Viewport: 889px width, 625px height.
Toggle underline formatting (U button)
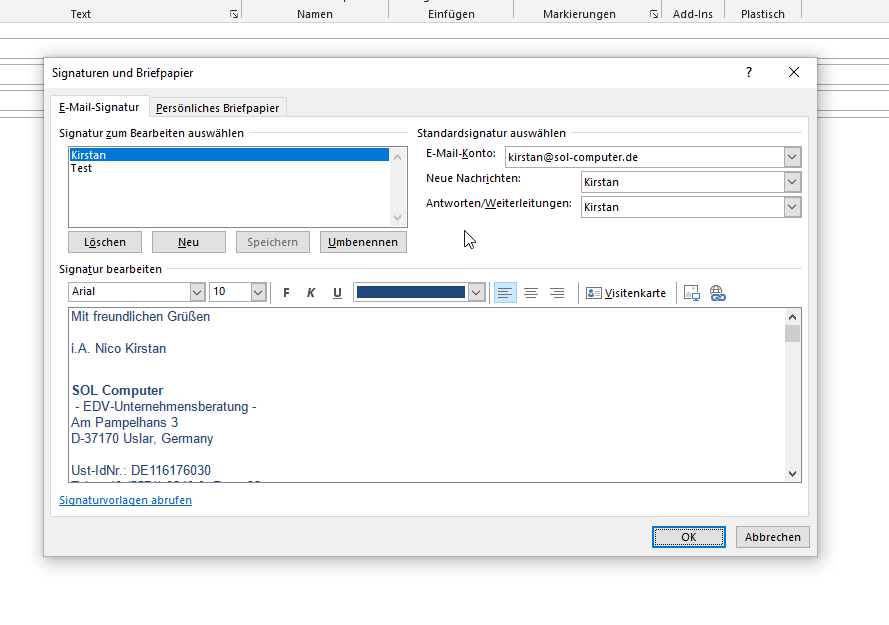(337, 293)
